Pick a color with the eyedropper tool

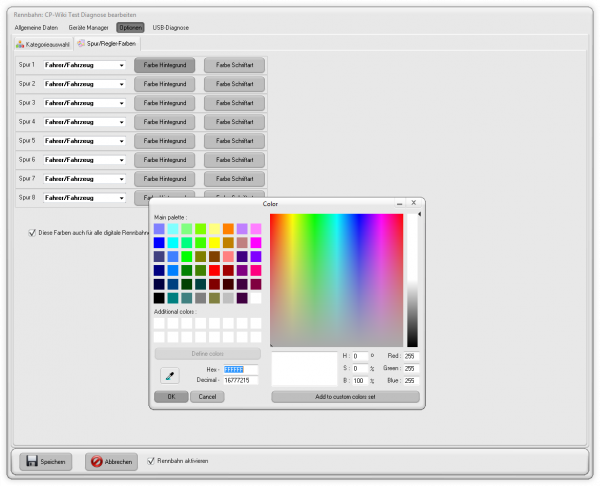coord(167,375)
